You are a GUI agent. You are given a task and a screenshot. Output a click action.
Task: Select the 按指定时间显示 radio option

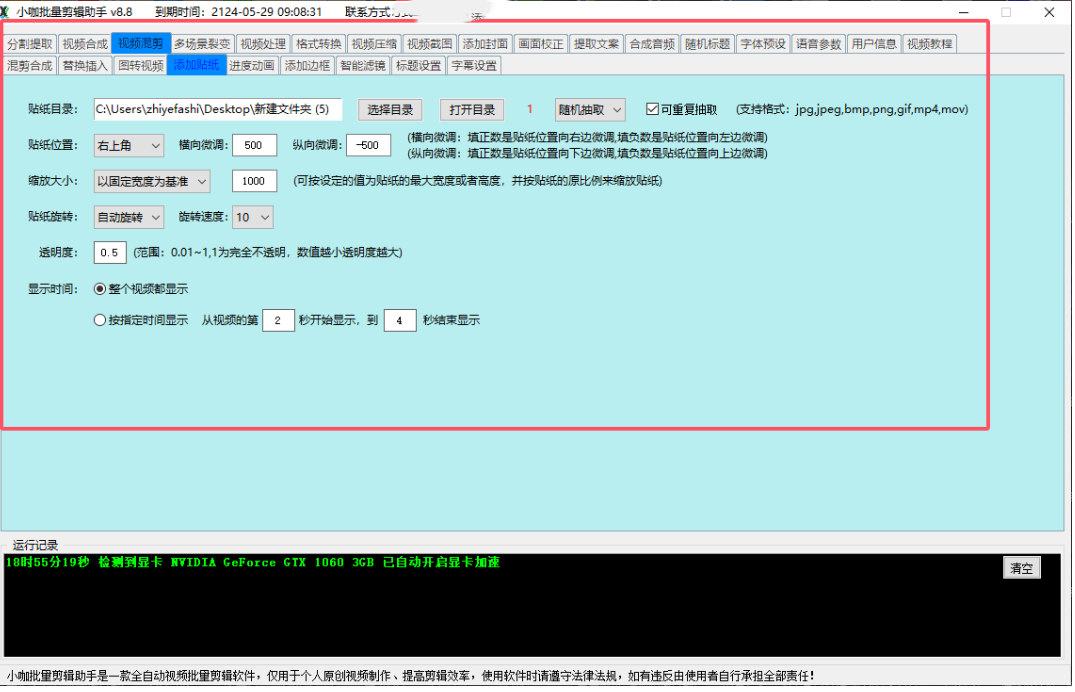coord(100,321)
